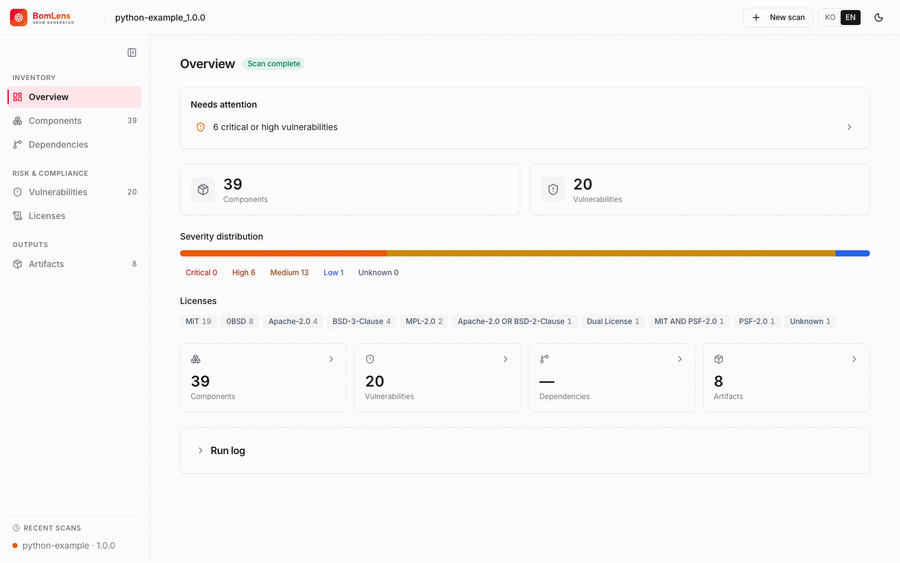This screenshot has width=900, height=563.
Task: Click the branch icon on Dependencies card
Action: (x=544, y=359)
